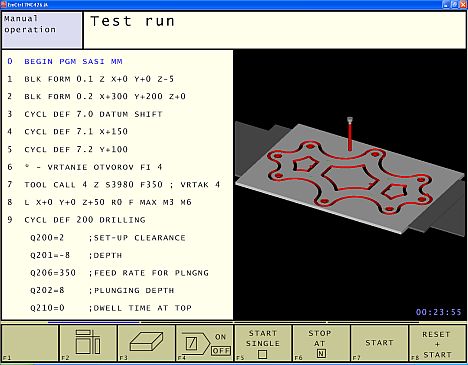Select the STOP AT N soft key

(321, 343)
